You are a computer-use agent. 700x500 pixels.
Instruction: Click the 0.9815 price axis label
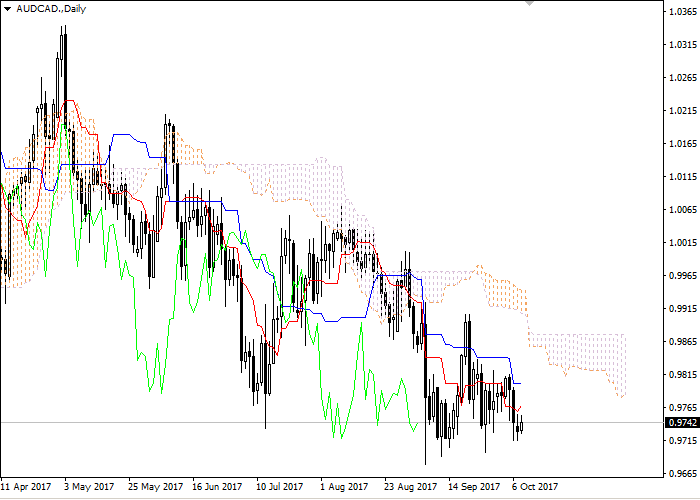pos(683,375)
